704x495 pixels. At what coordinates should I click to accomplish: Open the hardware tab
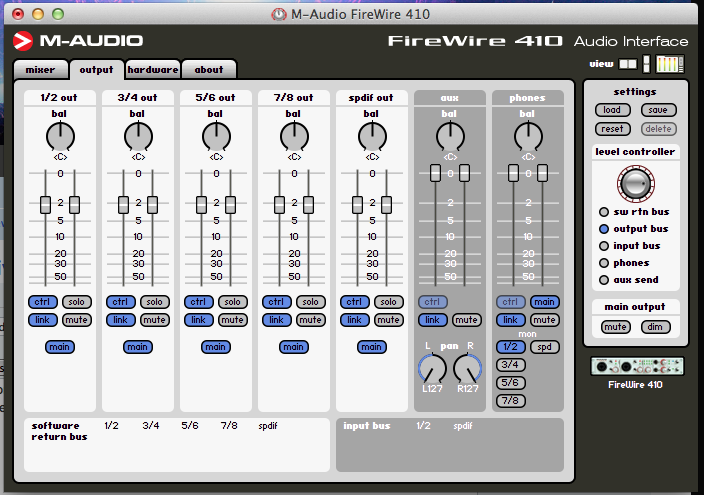153,69
